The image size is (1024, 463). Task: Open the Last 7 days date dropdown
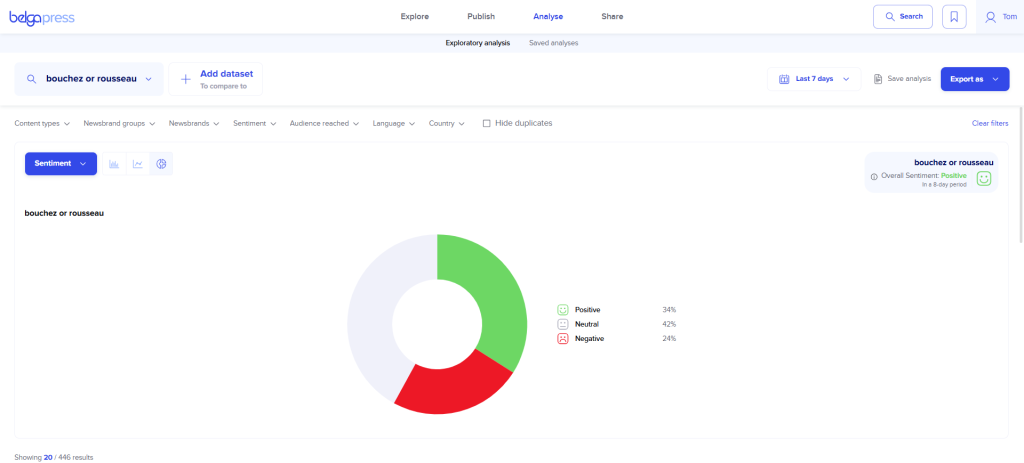click(813, 79)
